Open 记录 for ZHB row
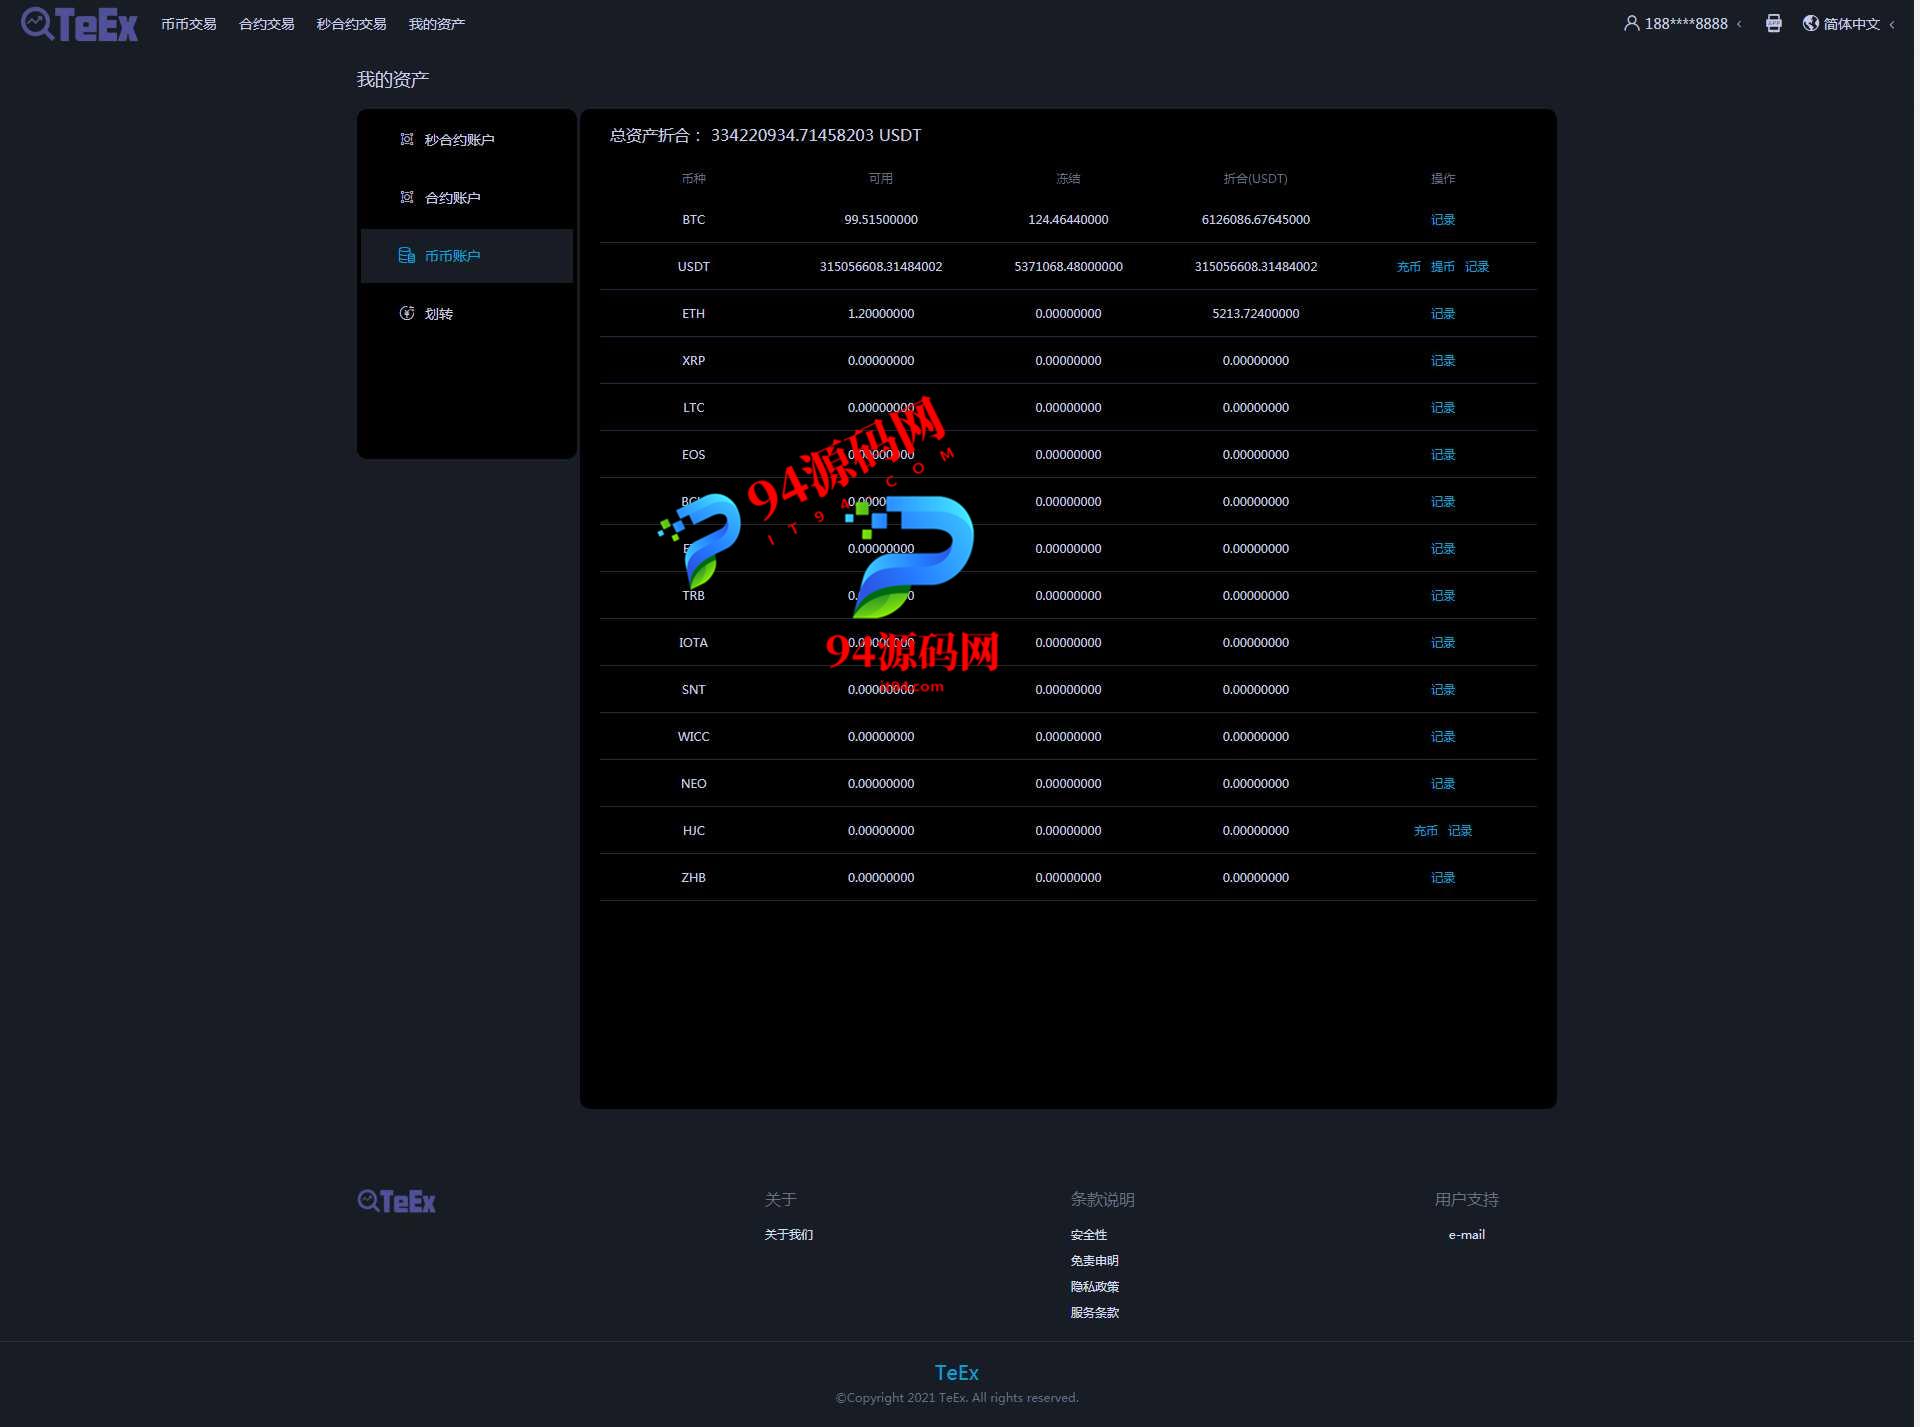The height and width of the screenshot is (1427, 1920). click(1443, 878)
